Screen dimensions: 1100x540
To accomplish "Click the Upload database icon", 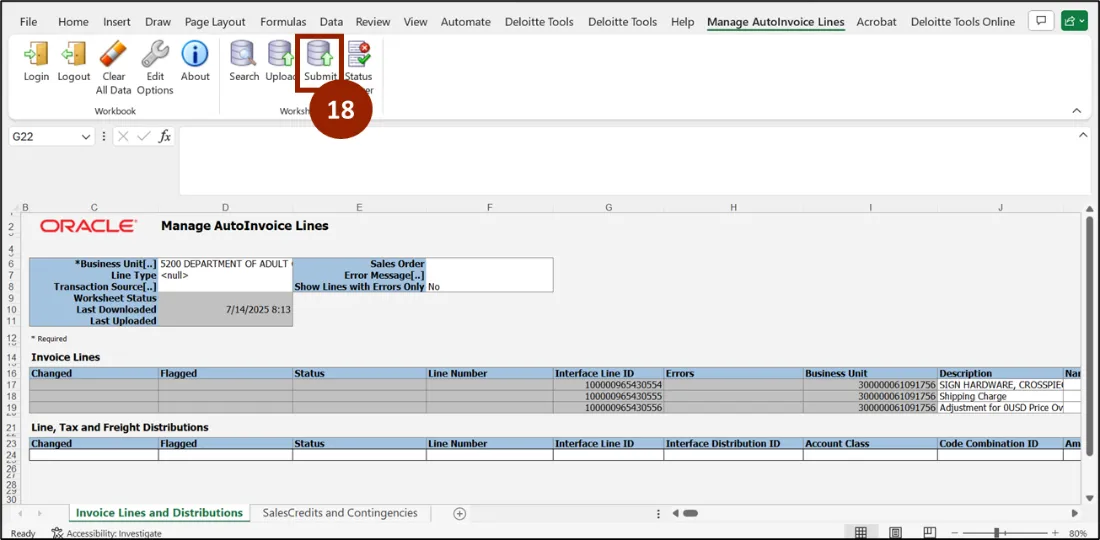I will pos(281,55).
